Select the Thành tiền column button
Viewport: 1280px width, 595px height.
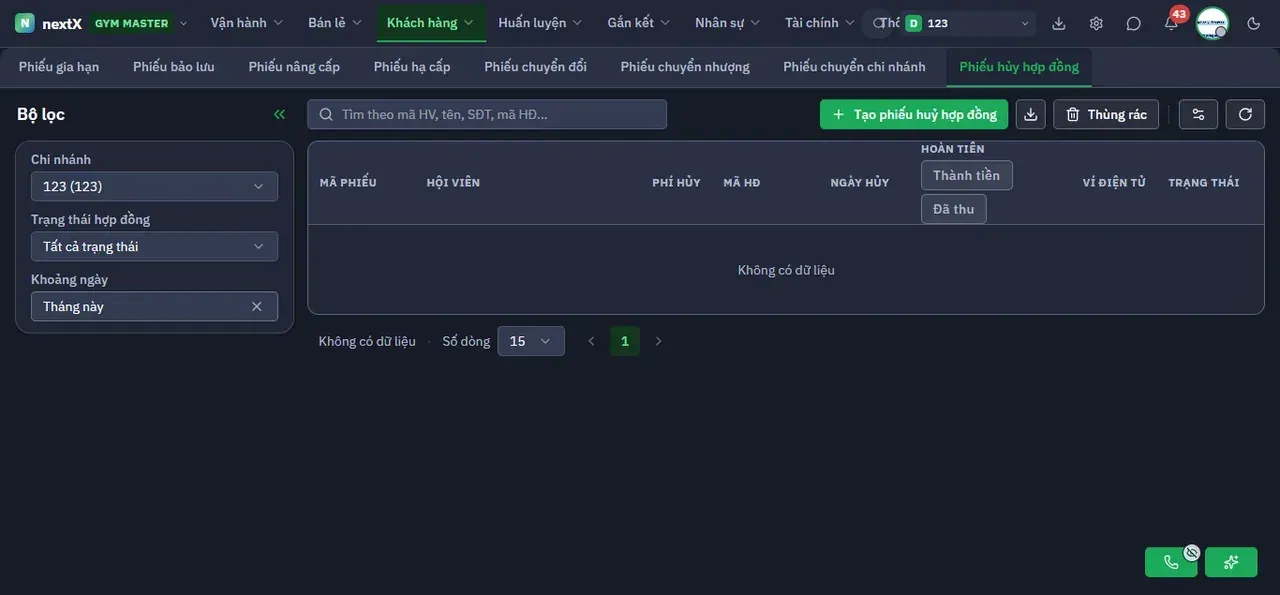(967, 176)
